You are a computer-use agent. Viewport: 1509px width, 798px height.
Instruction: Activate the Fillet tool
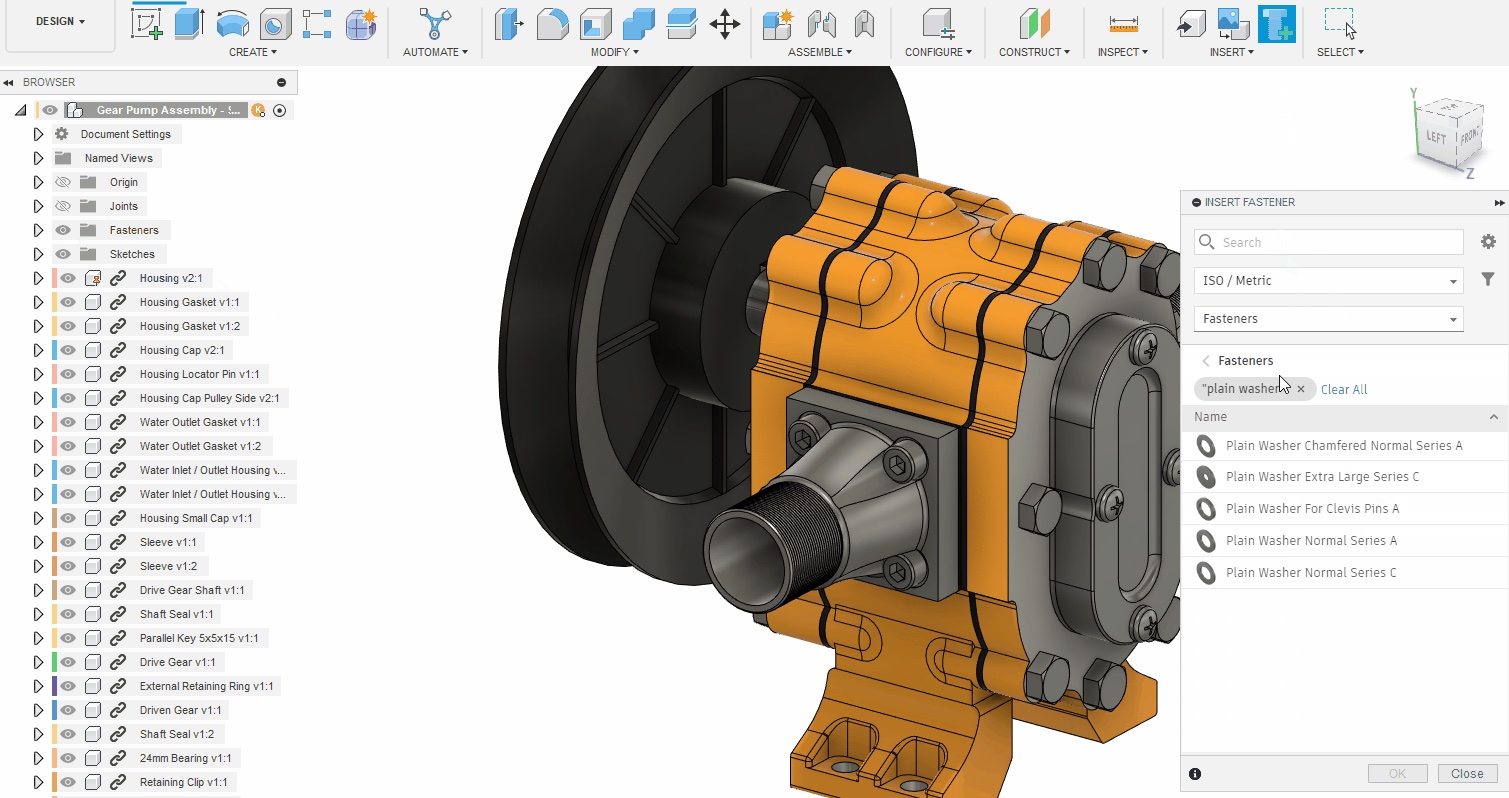tap(552, 23)
